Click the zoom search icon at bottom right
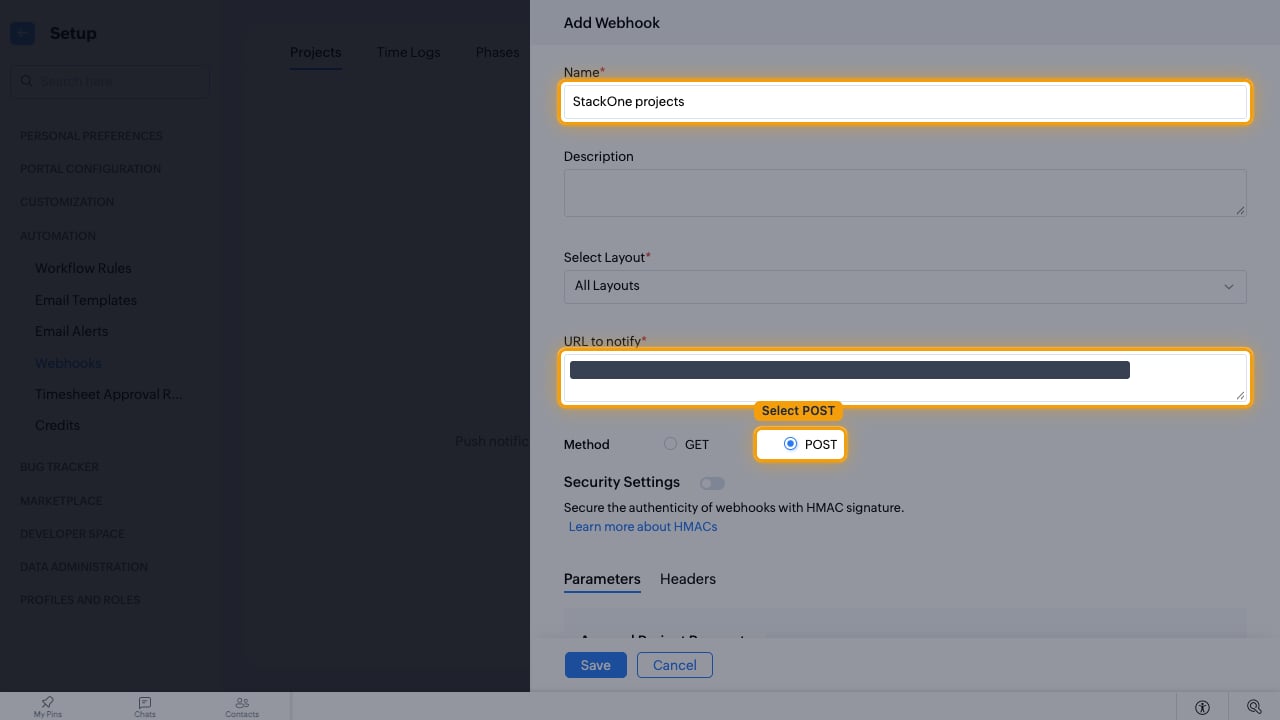This screenshot has width=1280, height=720. [x=1254, y=707]
